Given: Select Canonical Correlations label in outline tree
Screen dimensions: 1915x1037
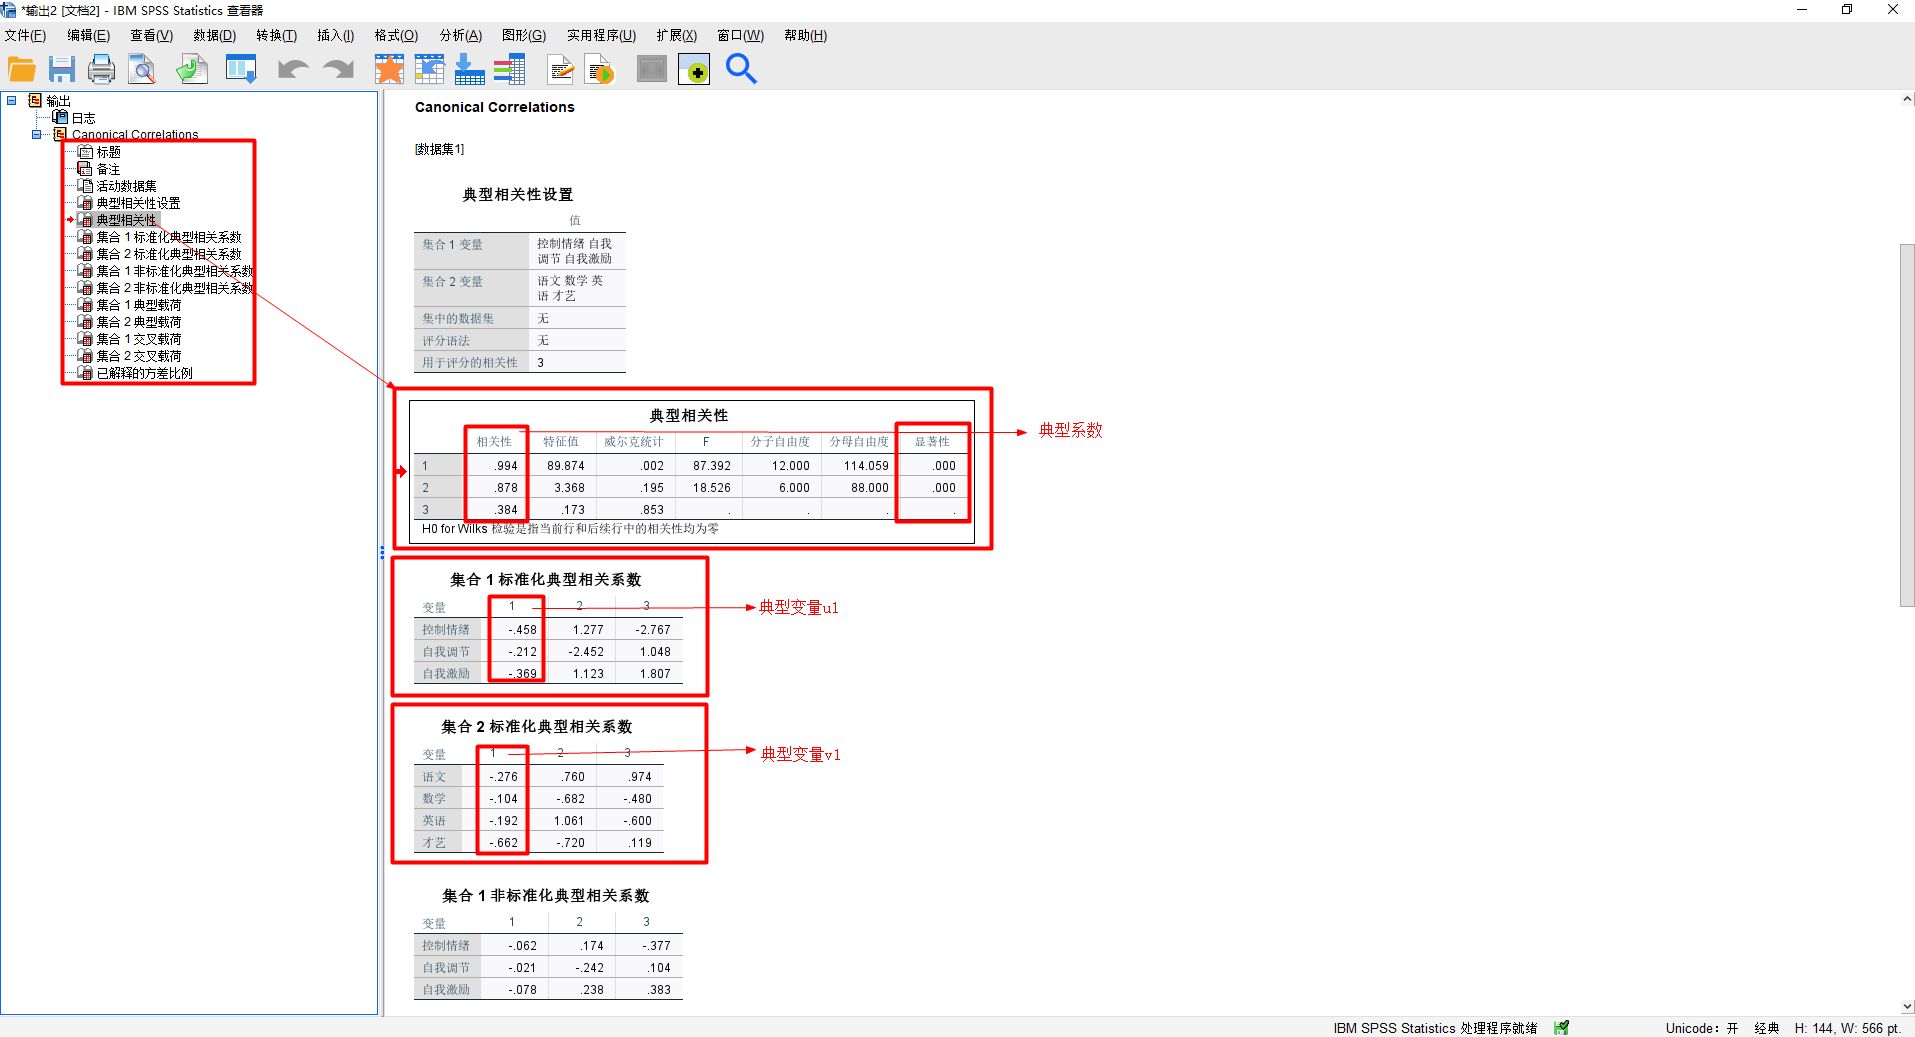Looking at the screenshot, I should click(135, 134).
